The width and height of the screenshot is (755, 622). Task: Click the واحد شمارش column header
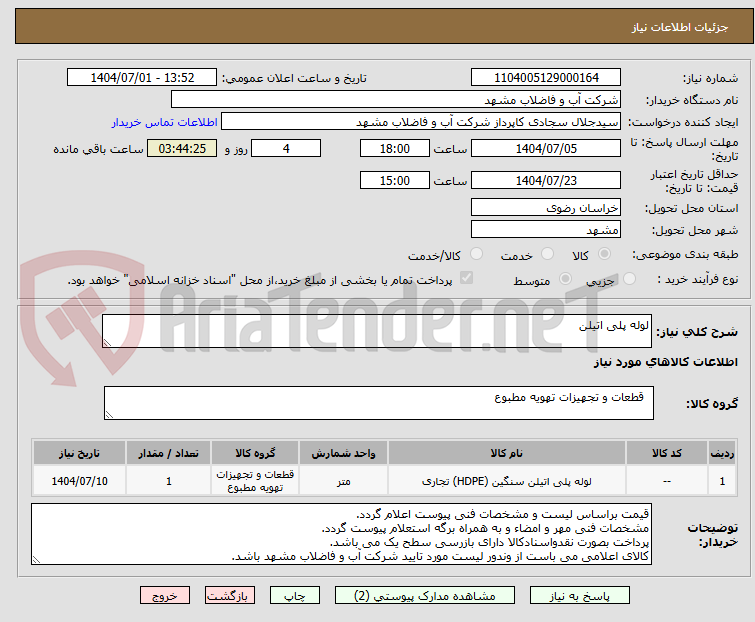click(x=343, y=453)
